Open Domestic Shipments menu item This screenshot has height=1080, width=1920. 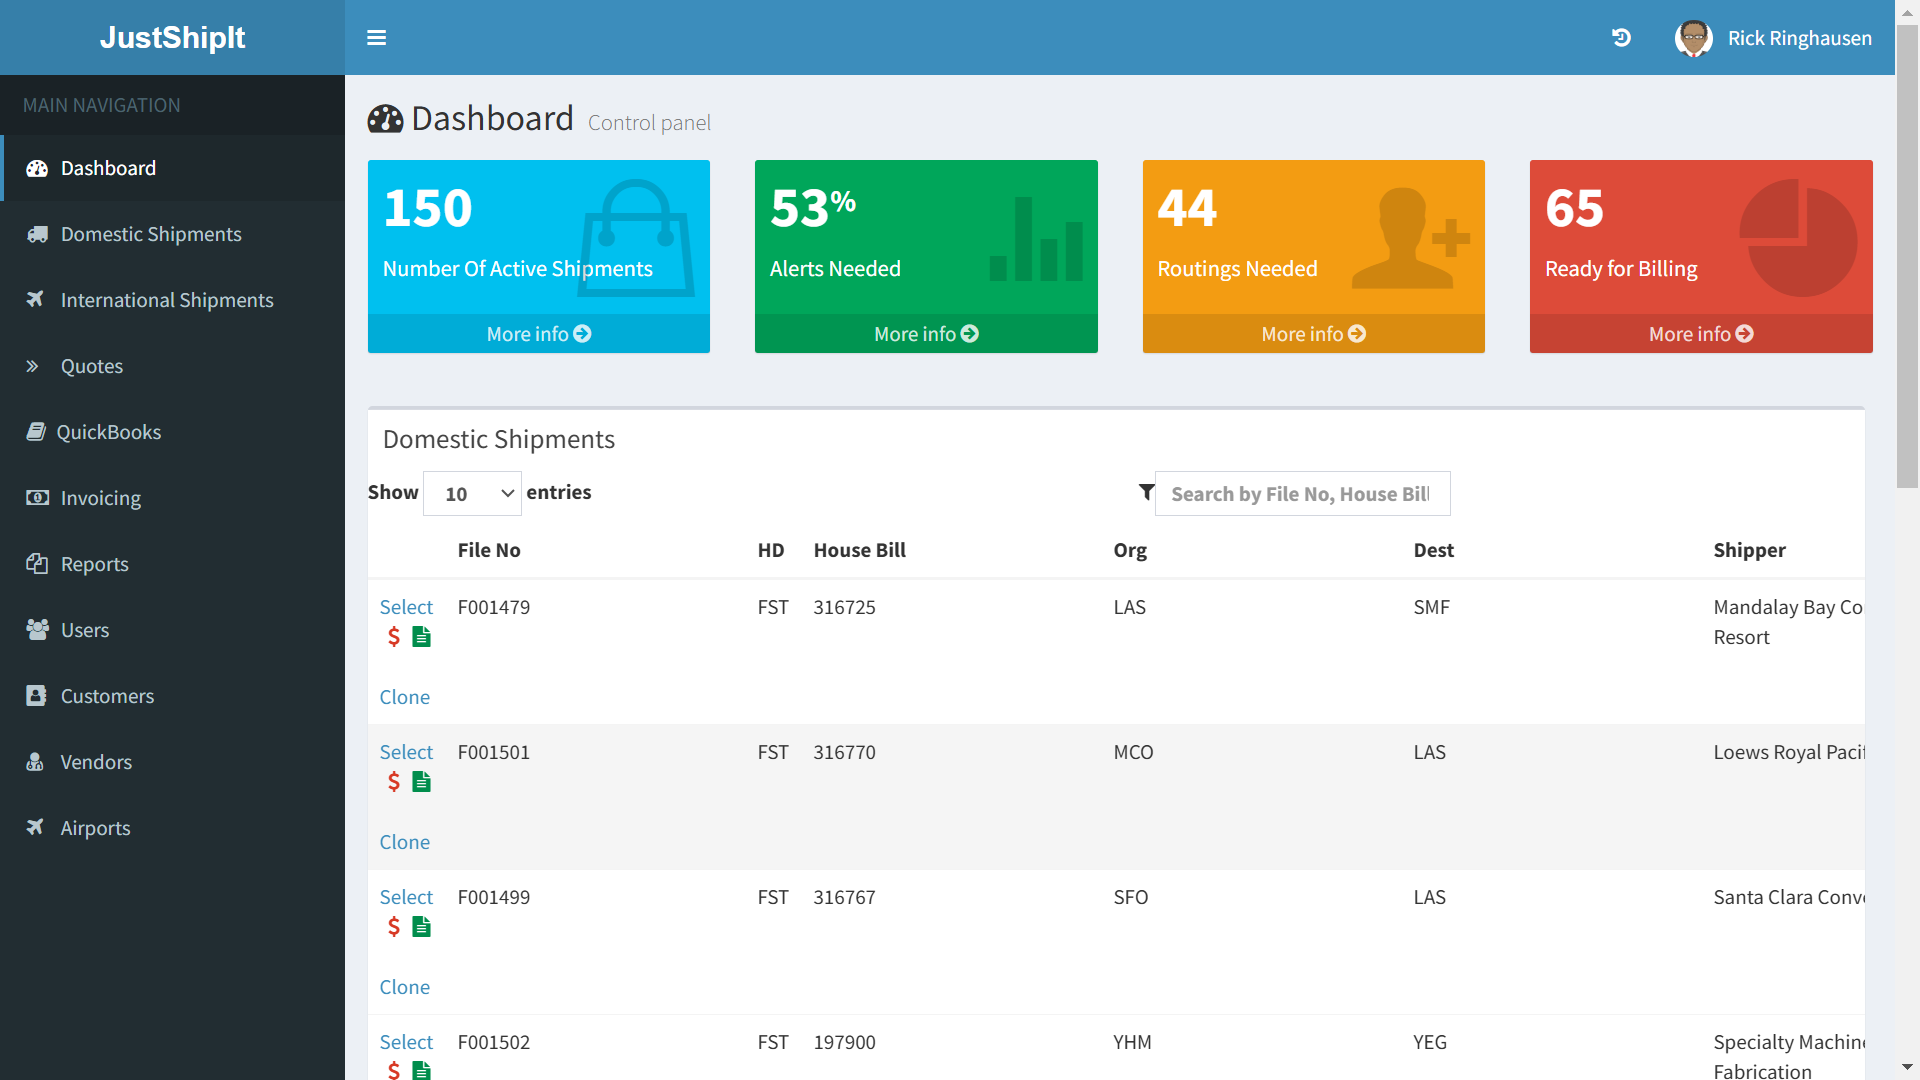pyautogui.click(x=172, y=234)
